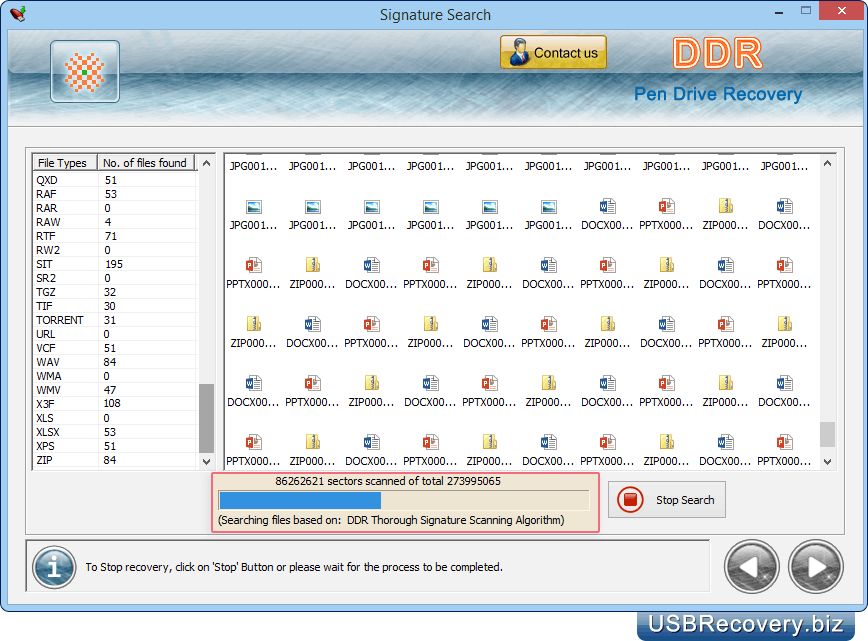Click the file types list scroll up arrow

pyautogui.click(x=206, y=163)
